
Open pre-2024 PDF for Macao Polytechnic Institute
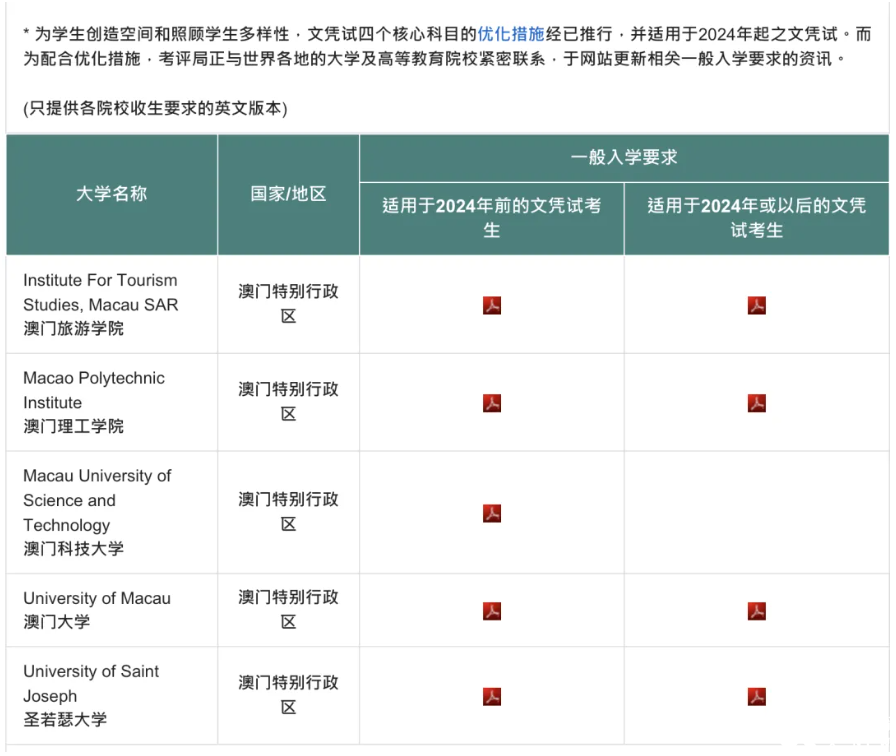pyautogui.click(x=491, y=403)
